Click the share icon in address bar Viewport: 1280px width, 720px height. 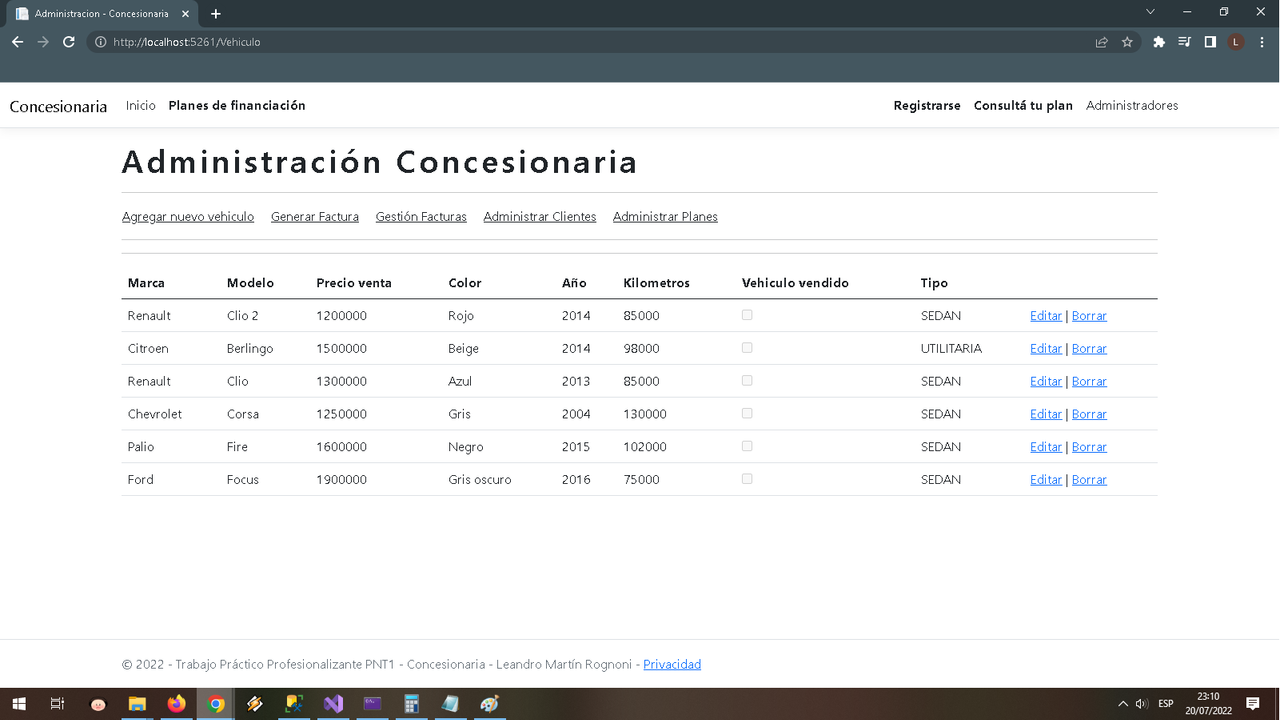pyautogui.click(x=1101, y=42)
